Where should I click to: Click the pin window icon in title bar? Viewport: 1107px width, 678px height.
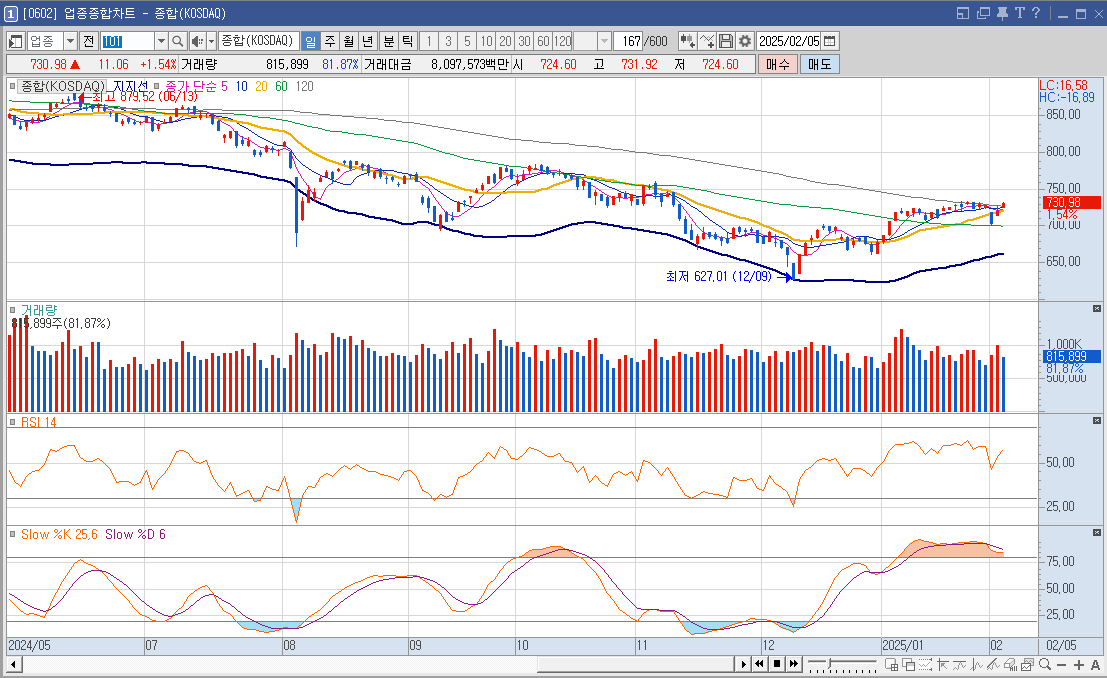pyautogui.click(x=1002, y=13)
